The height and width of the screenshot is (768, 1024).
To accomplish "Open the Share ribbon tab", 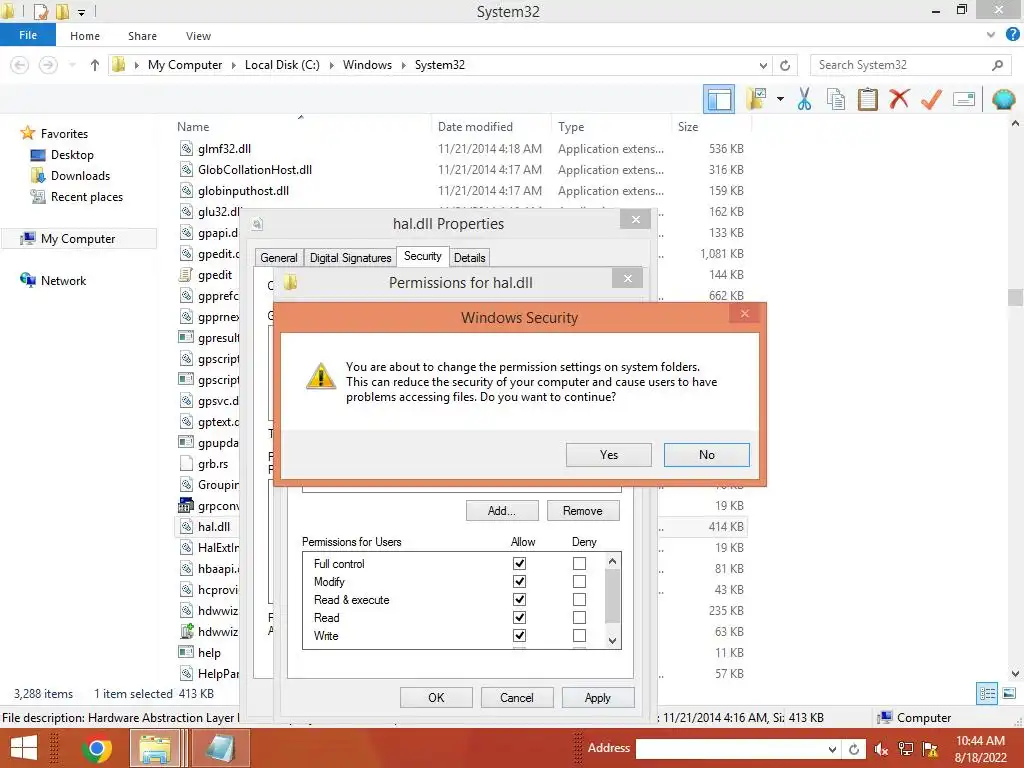I will [142, 36].
